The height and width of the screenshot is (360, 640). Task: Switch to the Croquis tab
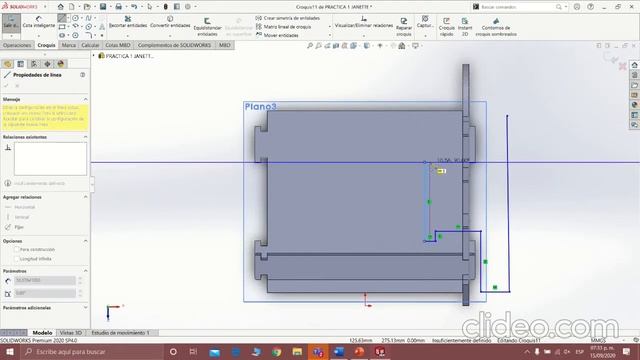(x=46, y=45)
